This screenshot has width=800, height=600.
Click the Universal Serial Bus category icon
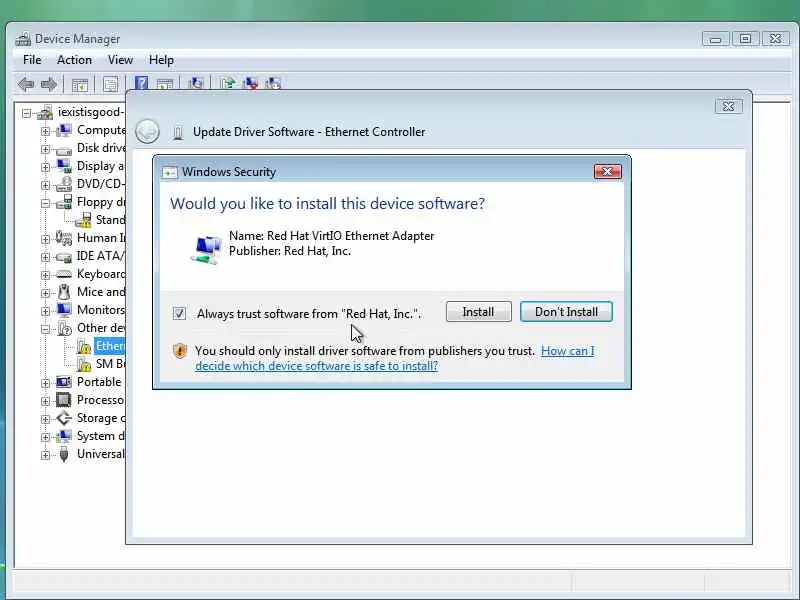pos(64,454)
